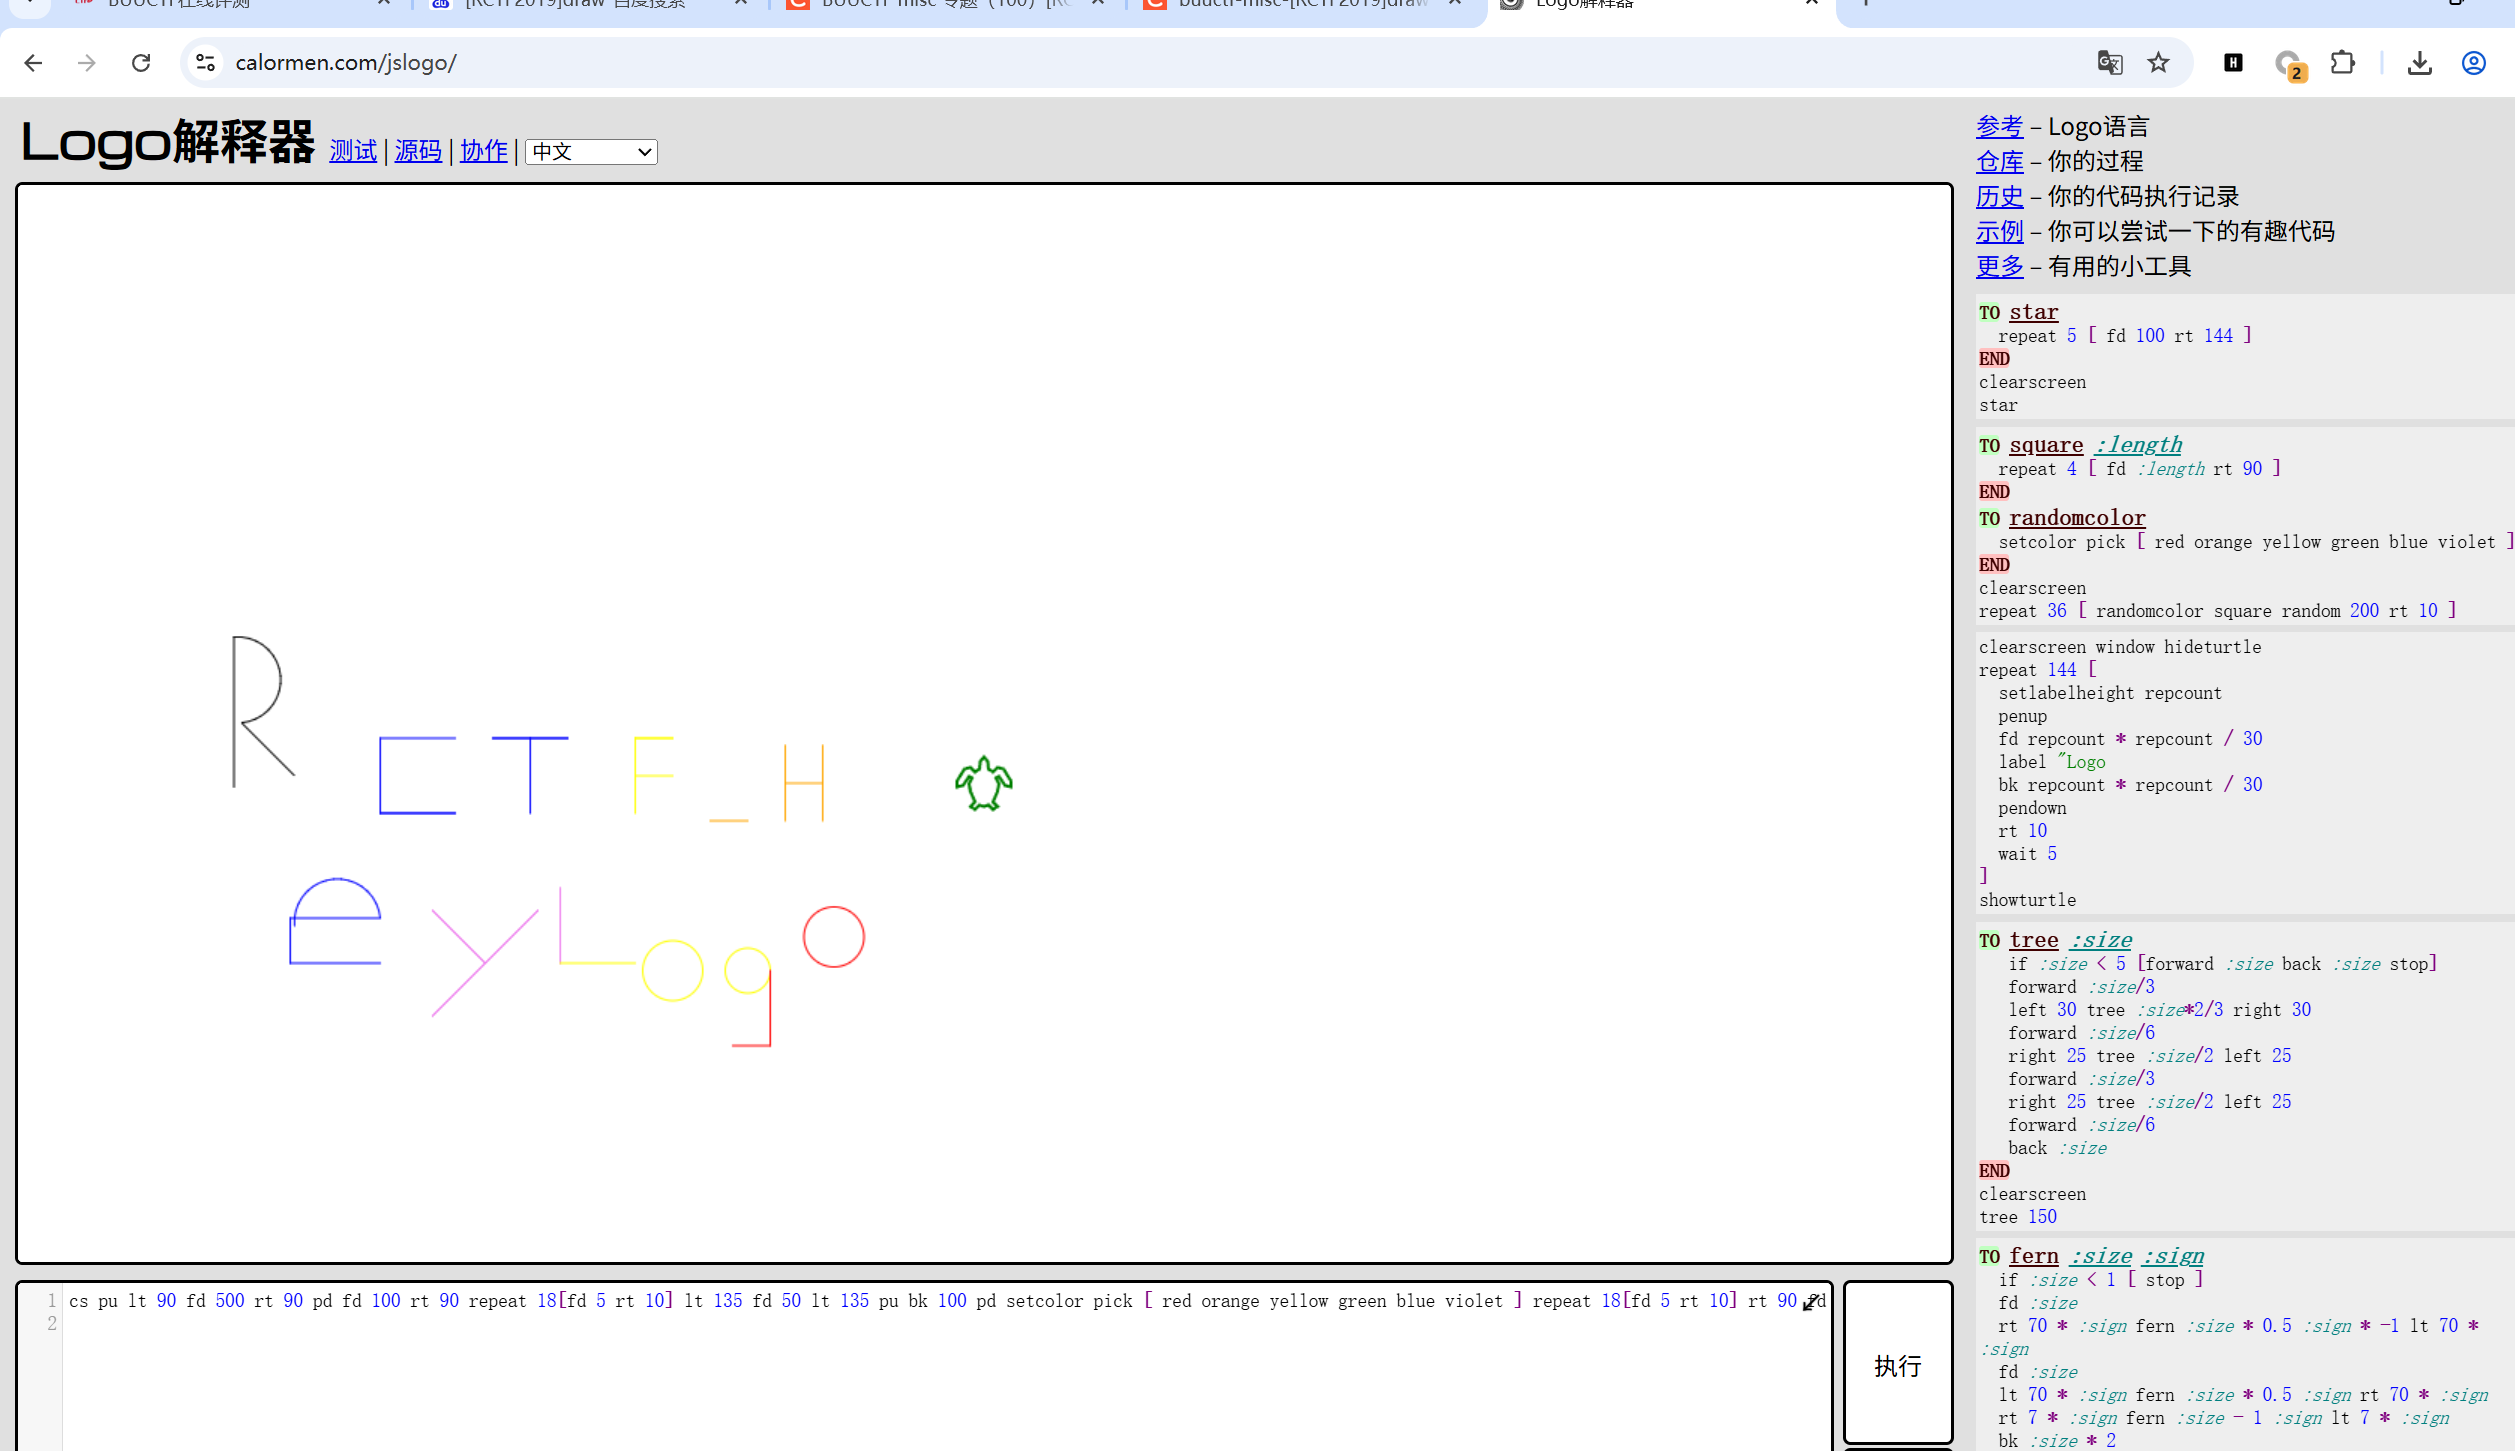This screenshot has height=1451, width=2515.
Task: Click the editor expand arrow icon
Action: coord(1811,1303)
